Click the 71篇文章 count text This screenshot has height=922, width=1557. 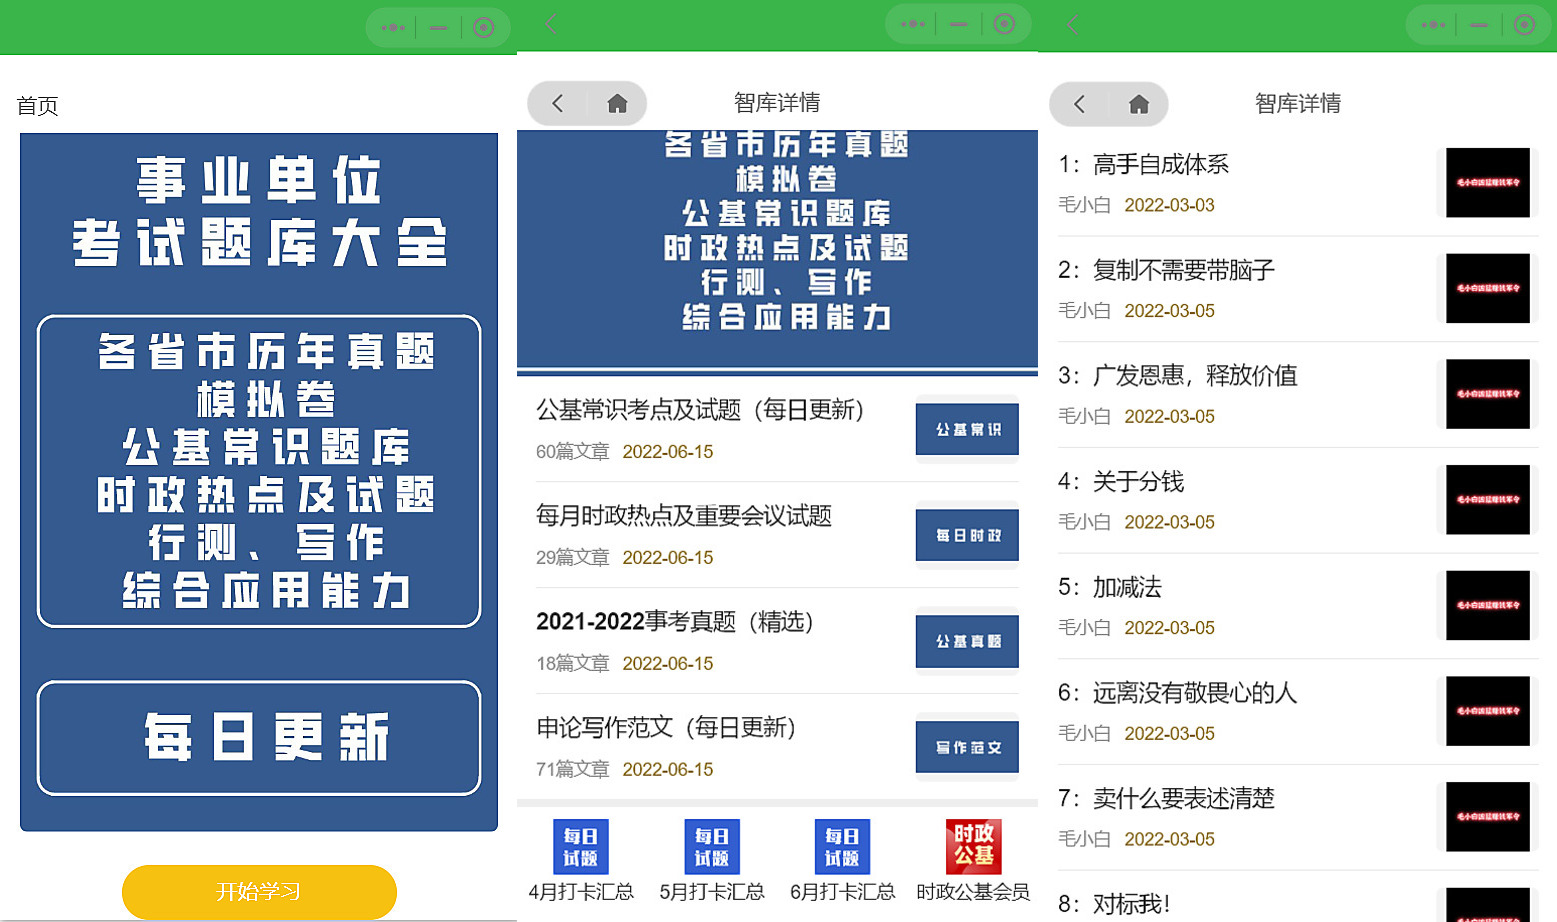[x=572, y=770]
